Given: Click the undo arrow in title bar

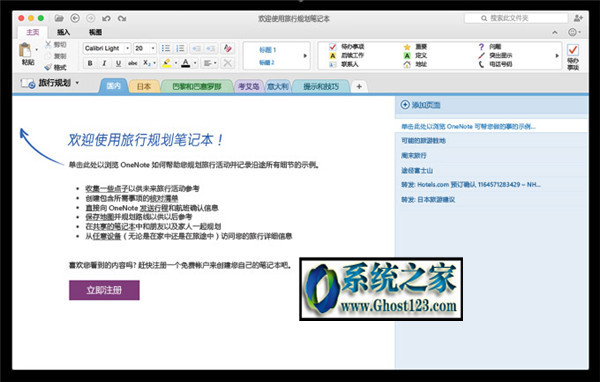Looking at the screenshot, I should coord(106,18).
